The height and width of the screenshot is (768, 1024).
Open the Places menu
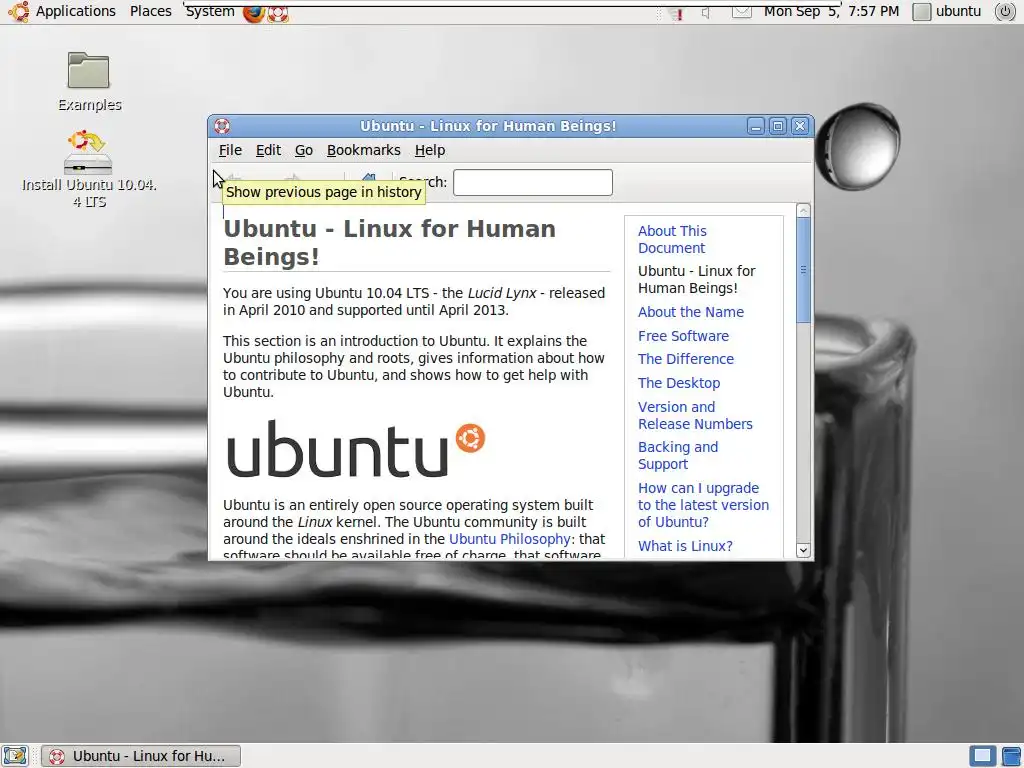tap(150, 11)
